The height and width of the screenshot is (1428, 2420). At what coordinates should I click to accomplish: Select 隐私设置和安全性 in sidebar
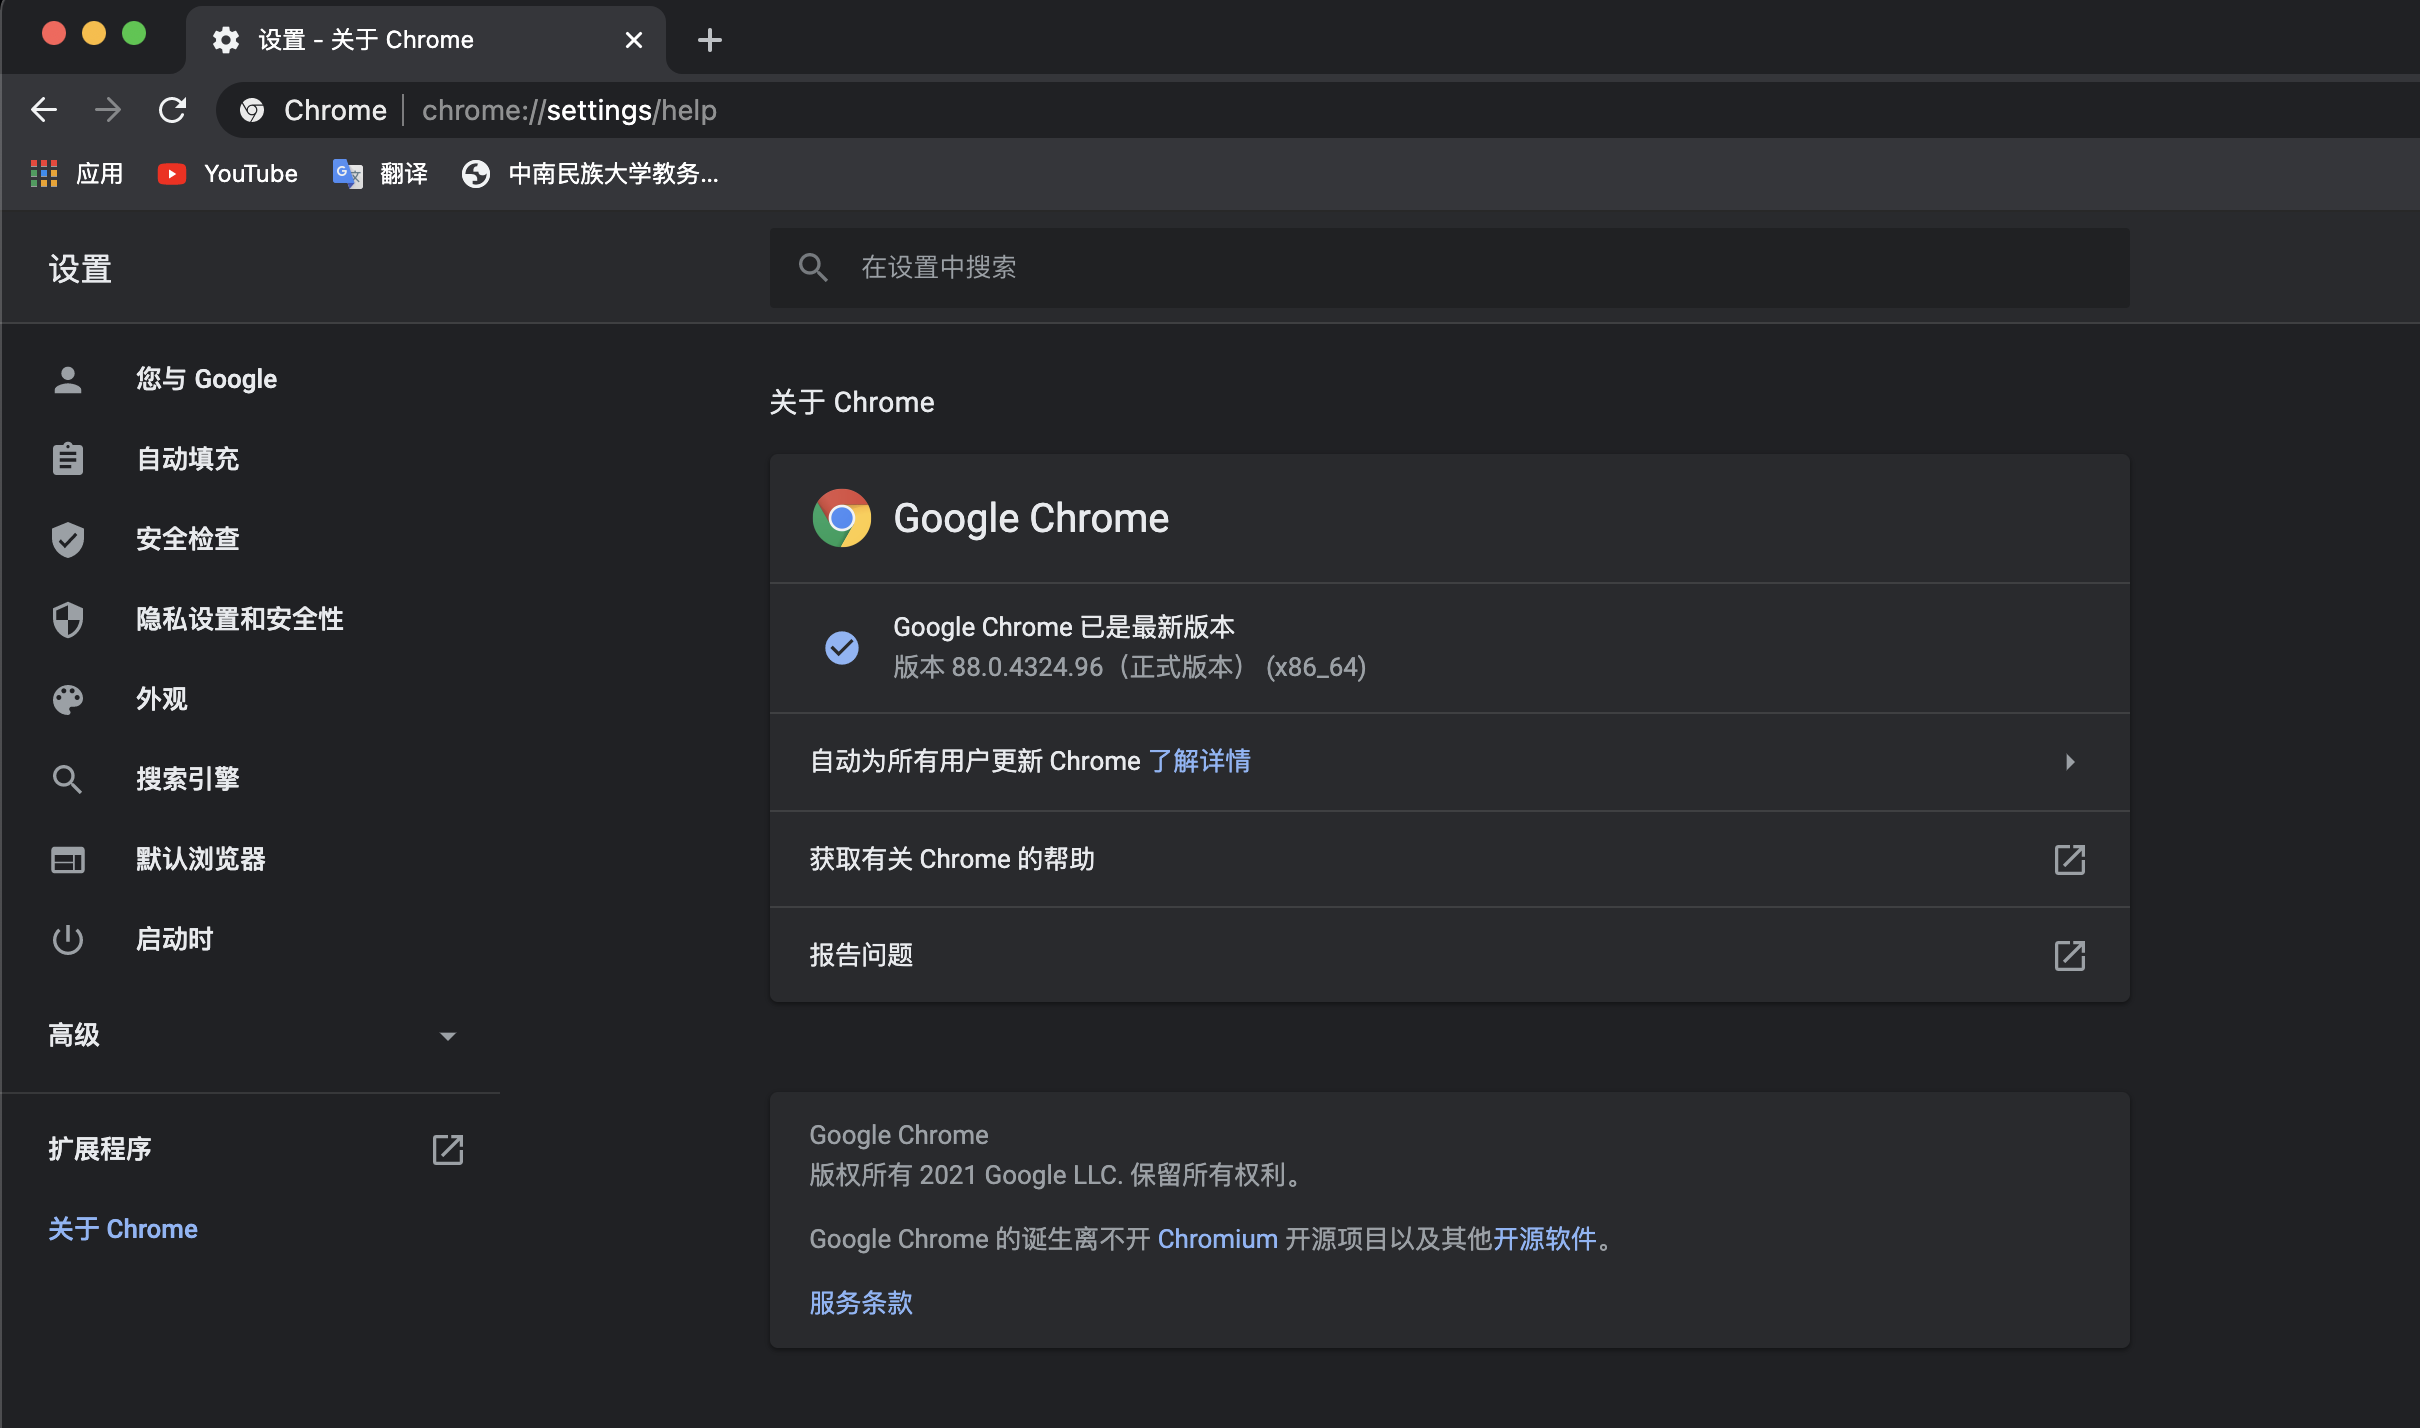[x=239, y=619]
